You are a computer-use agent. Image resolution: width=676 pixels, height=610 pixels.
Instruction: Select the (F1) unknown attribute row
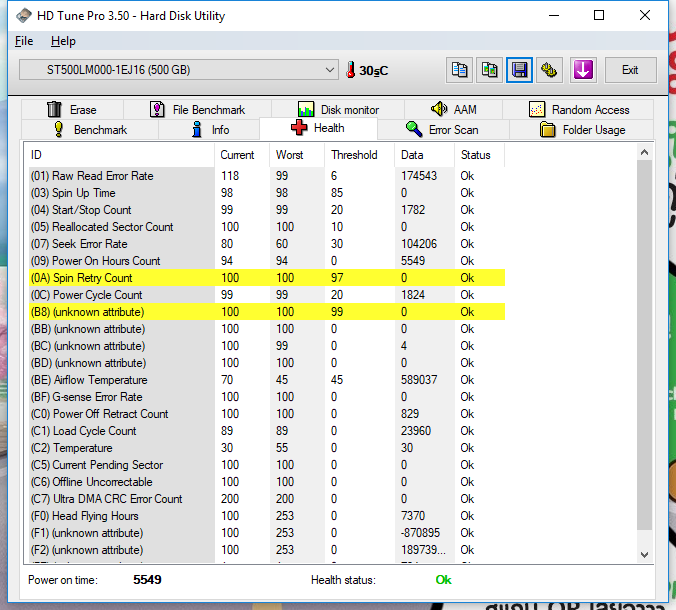click(267, 533)
